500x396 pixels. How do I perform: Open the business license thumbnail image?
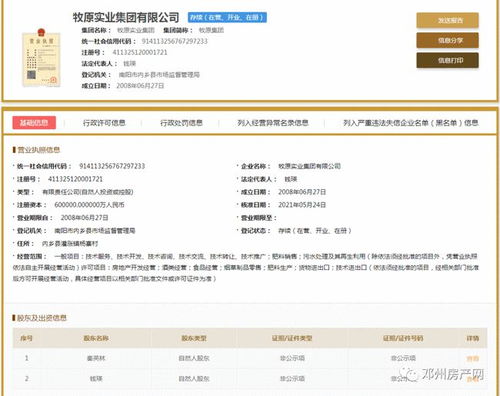(x=41, y=58)
